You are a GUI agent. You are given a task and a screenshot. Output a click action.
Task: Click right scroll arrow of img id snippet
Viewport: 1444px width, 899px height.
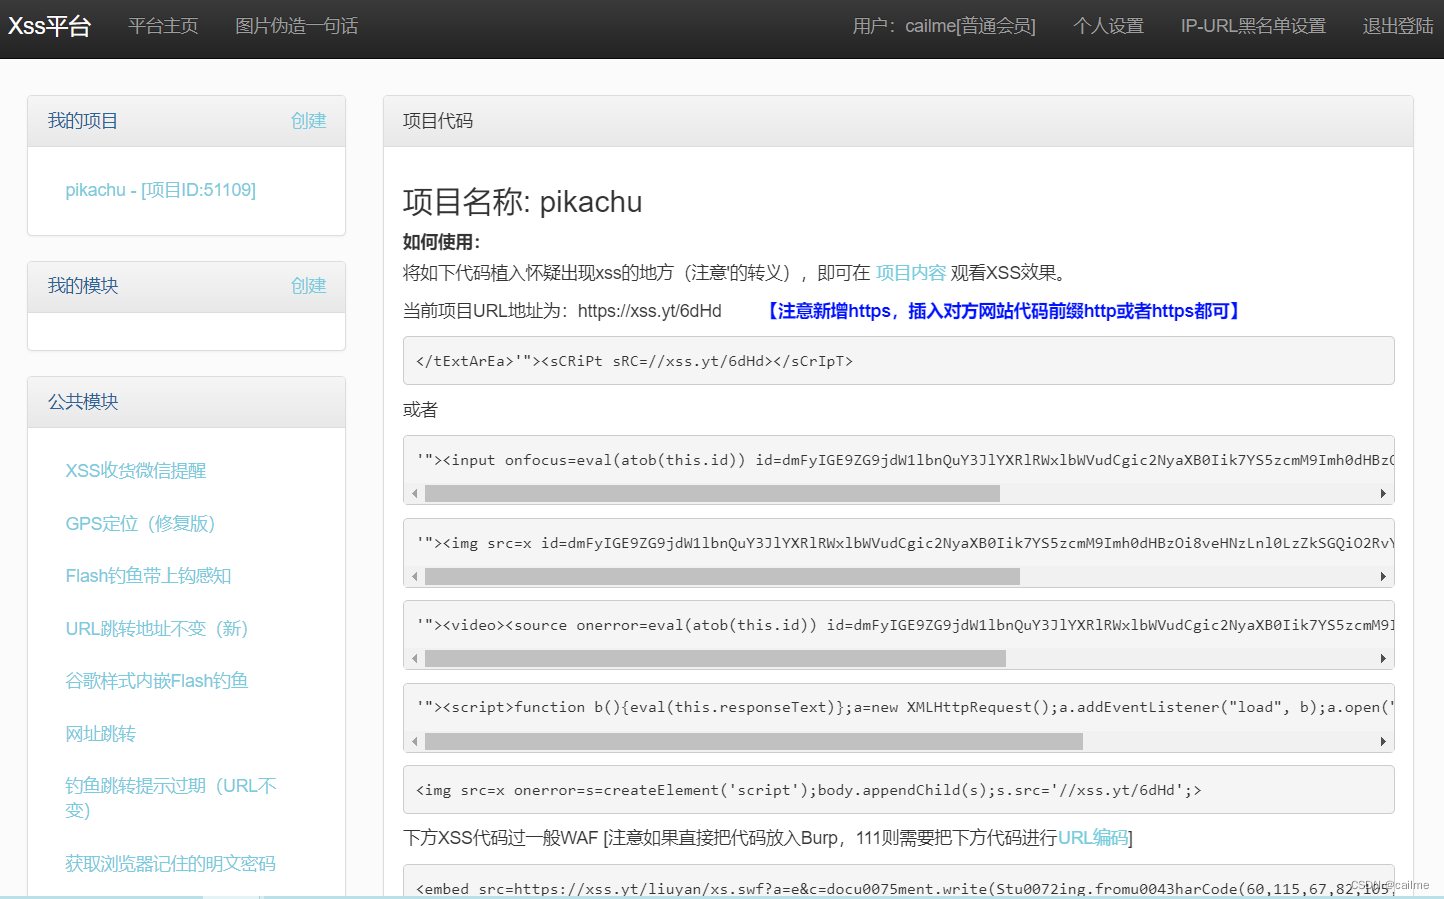pos(1383,577)
